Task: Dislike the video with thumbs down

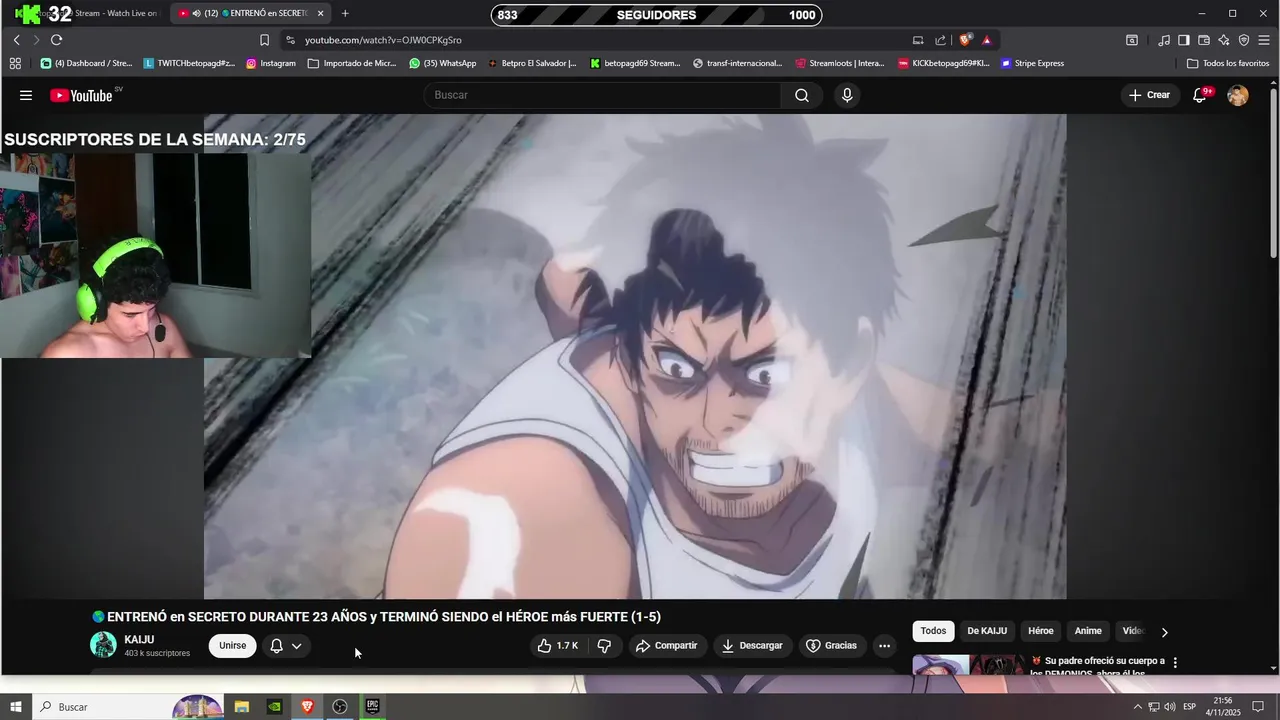Action: (x=604, y=646)
